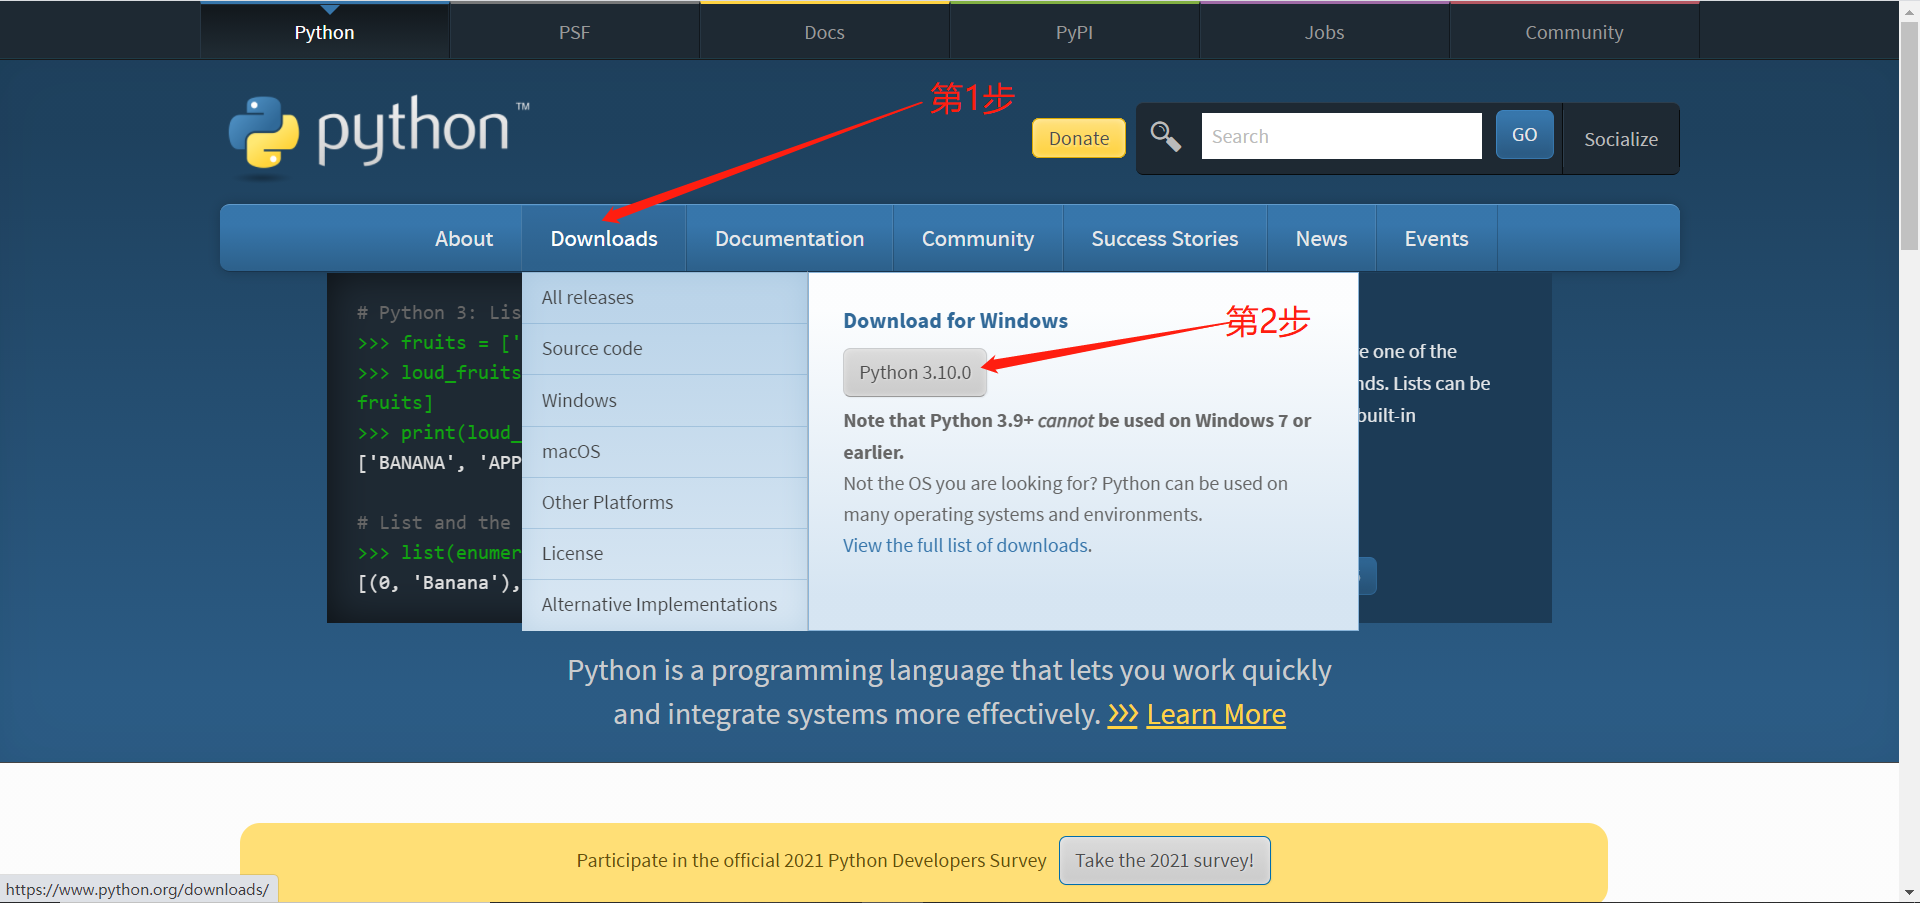Screen dimensions: 1920x903
Task: Click the Learn More link
Action: click(x=1216, y=714)
